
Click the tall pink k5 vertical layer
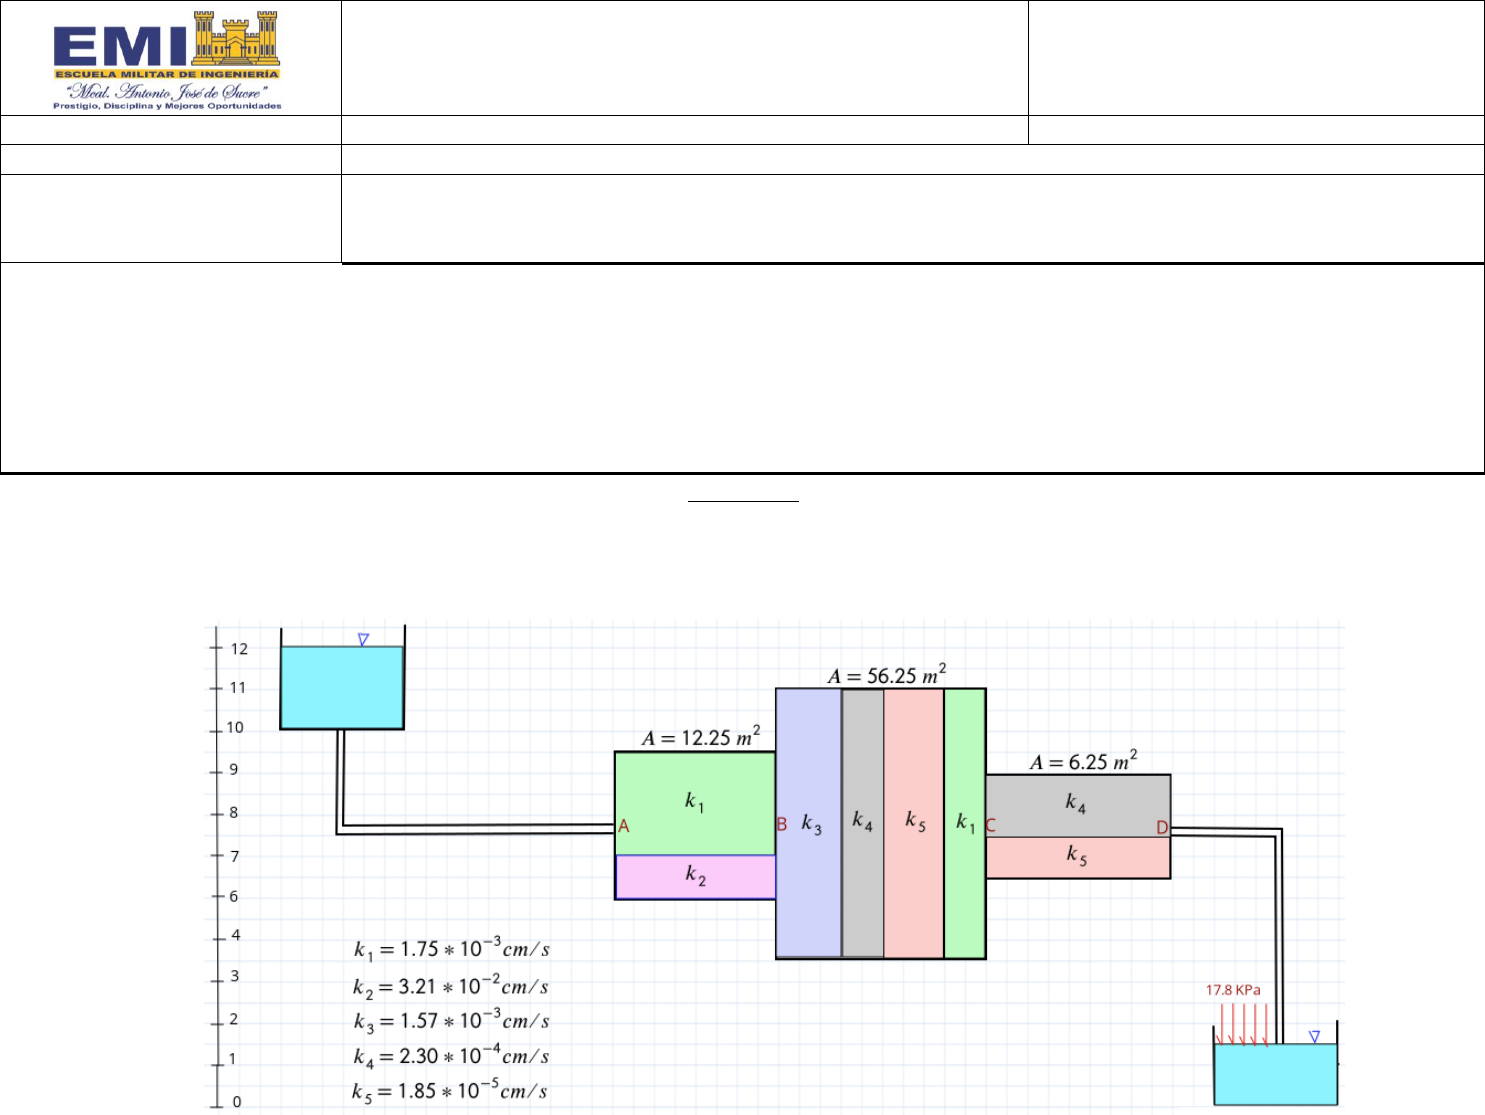coord(914,823)
